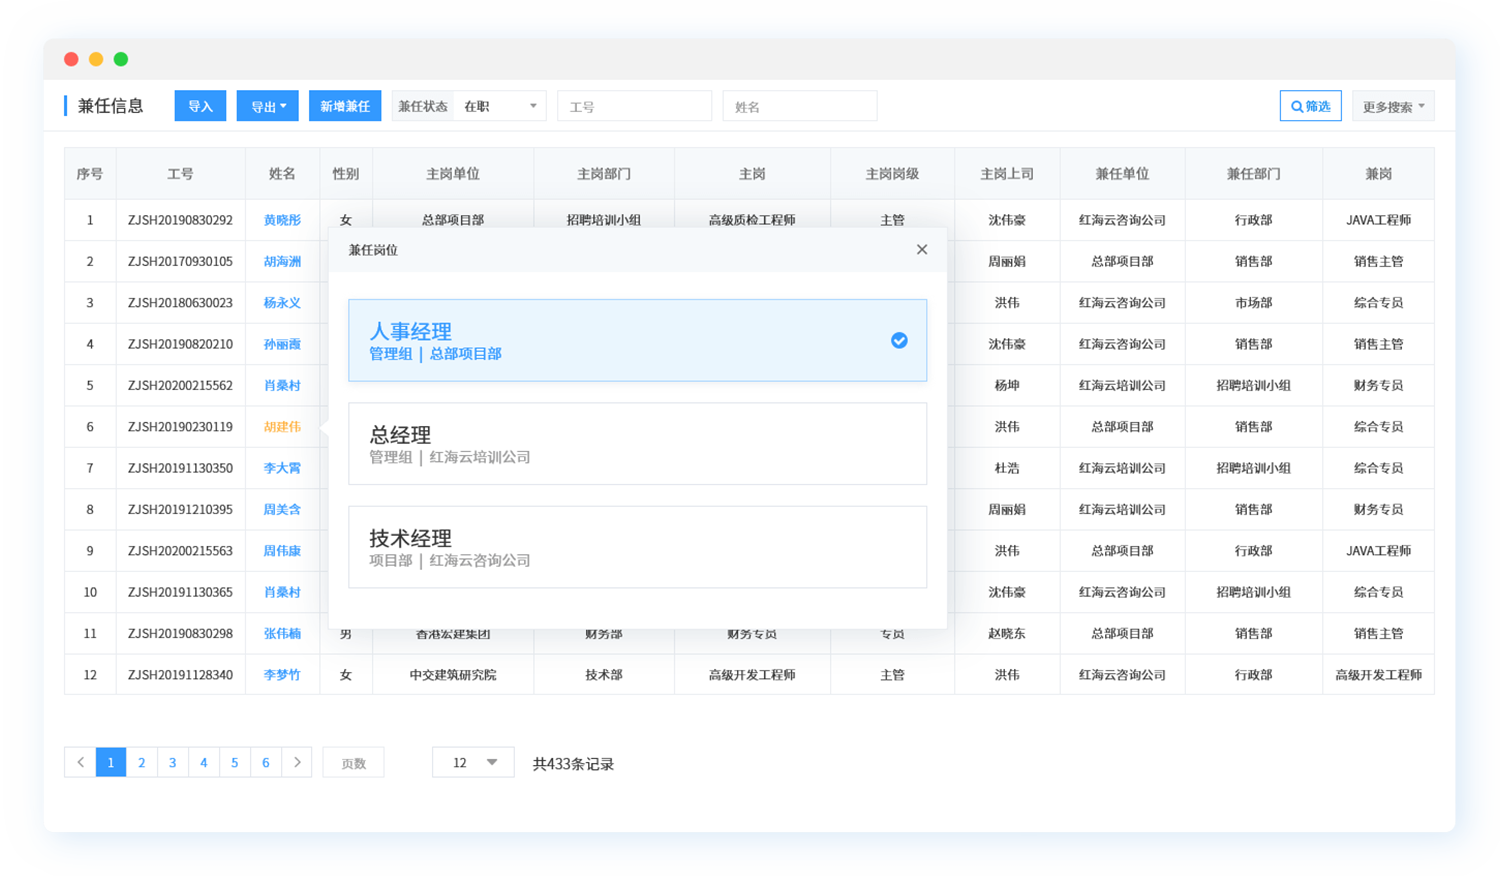Click 共433条记录 record count text
This screenshot has width=1500, height=876.
pos(573,763)
